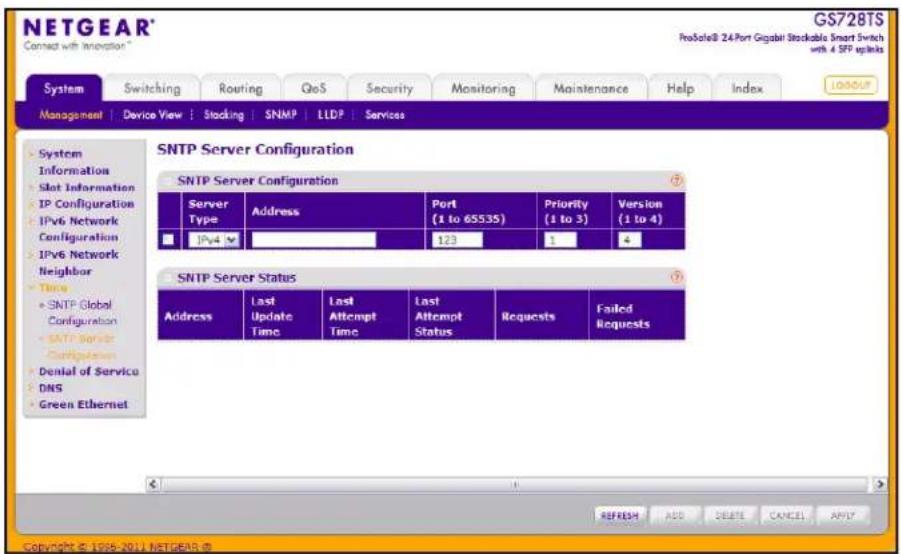Viewport: 901px width, 554px height.
Task: Expand the DNS sidebar item
Action: 50,388
